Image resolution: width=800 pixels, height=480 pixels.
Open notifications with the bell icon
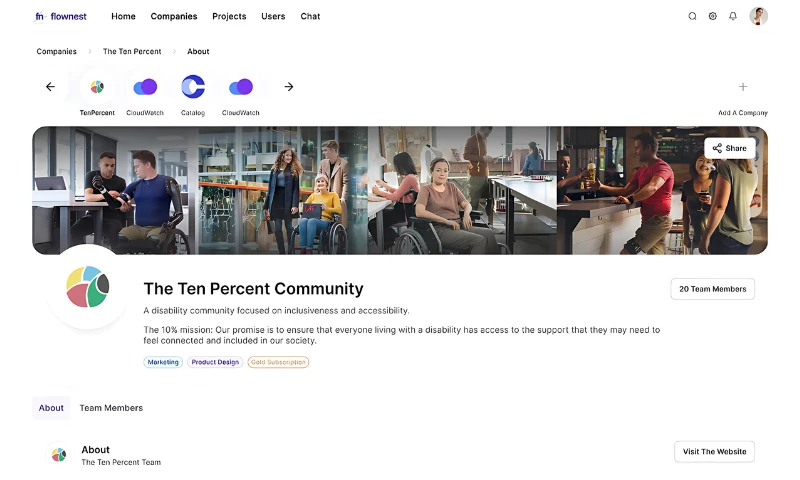point(733,16)
